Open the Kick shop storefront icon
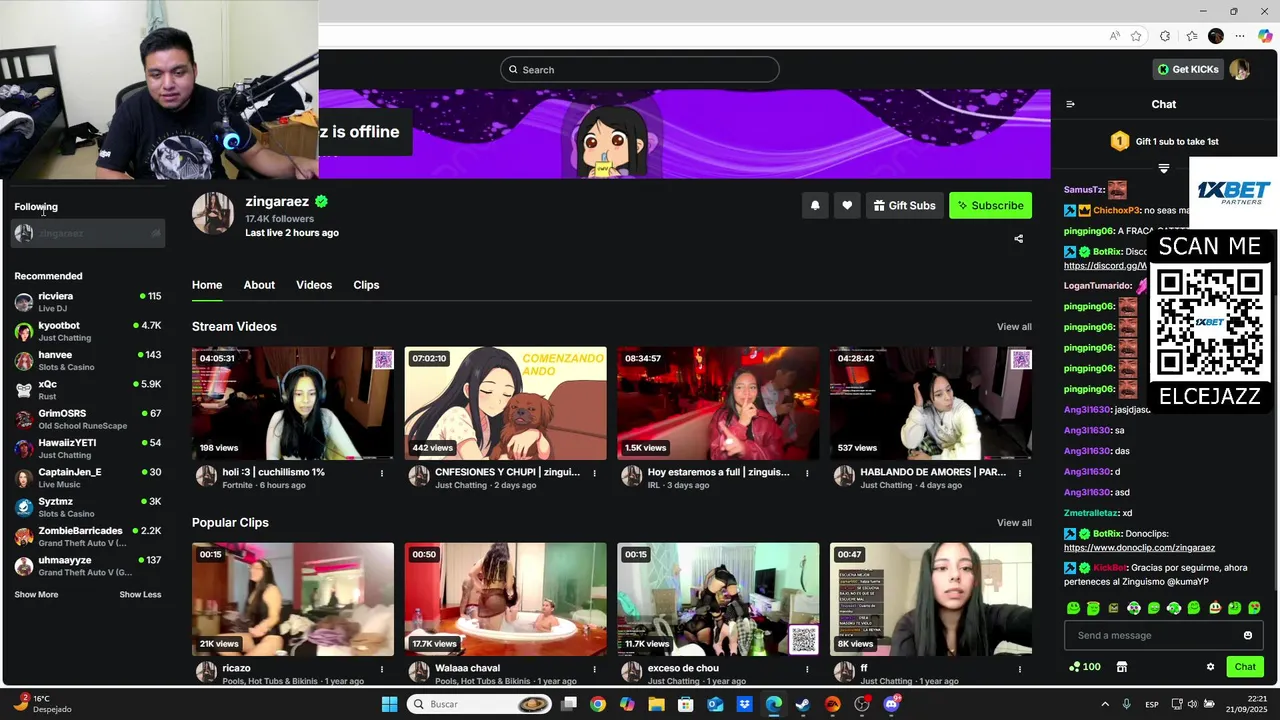Screen dimensions: 1280x720 1122,667
